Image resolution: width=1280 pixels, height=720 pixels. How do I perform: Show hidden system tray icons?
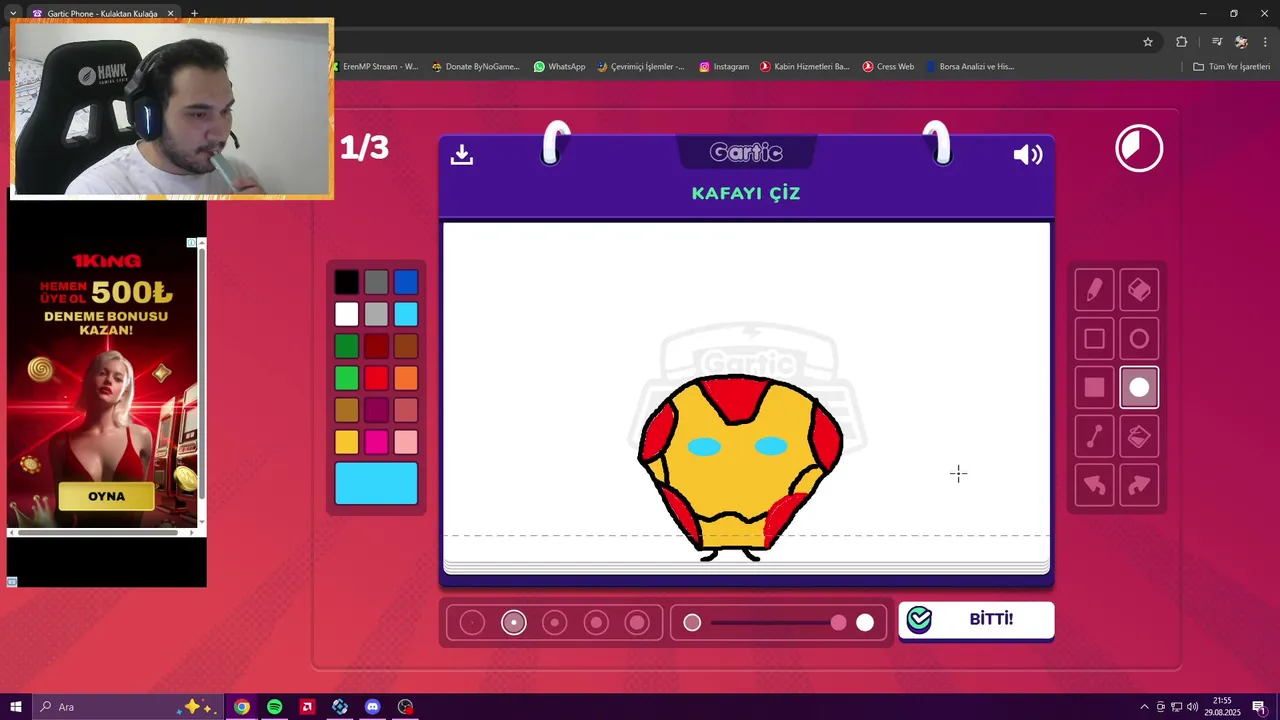pyautogui.click(x=1144, y=707)
